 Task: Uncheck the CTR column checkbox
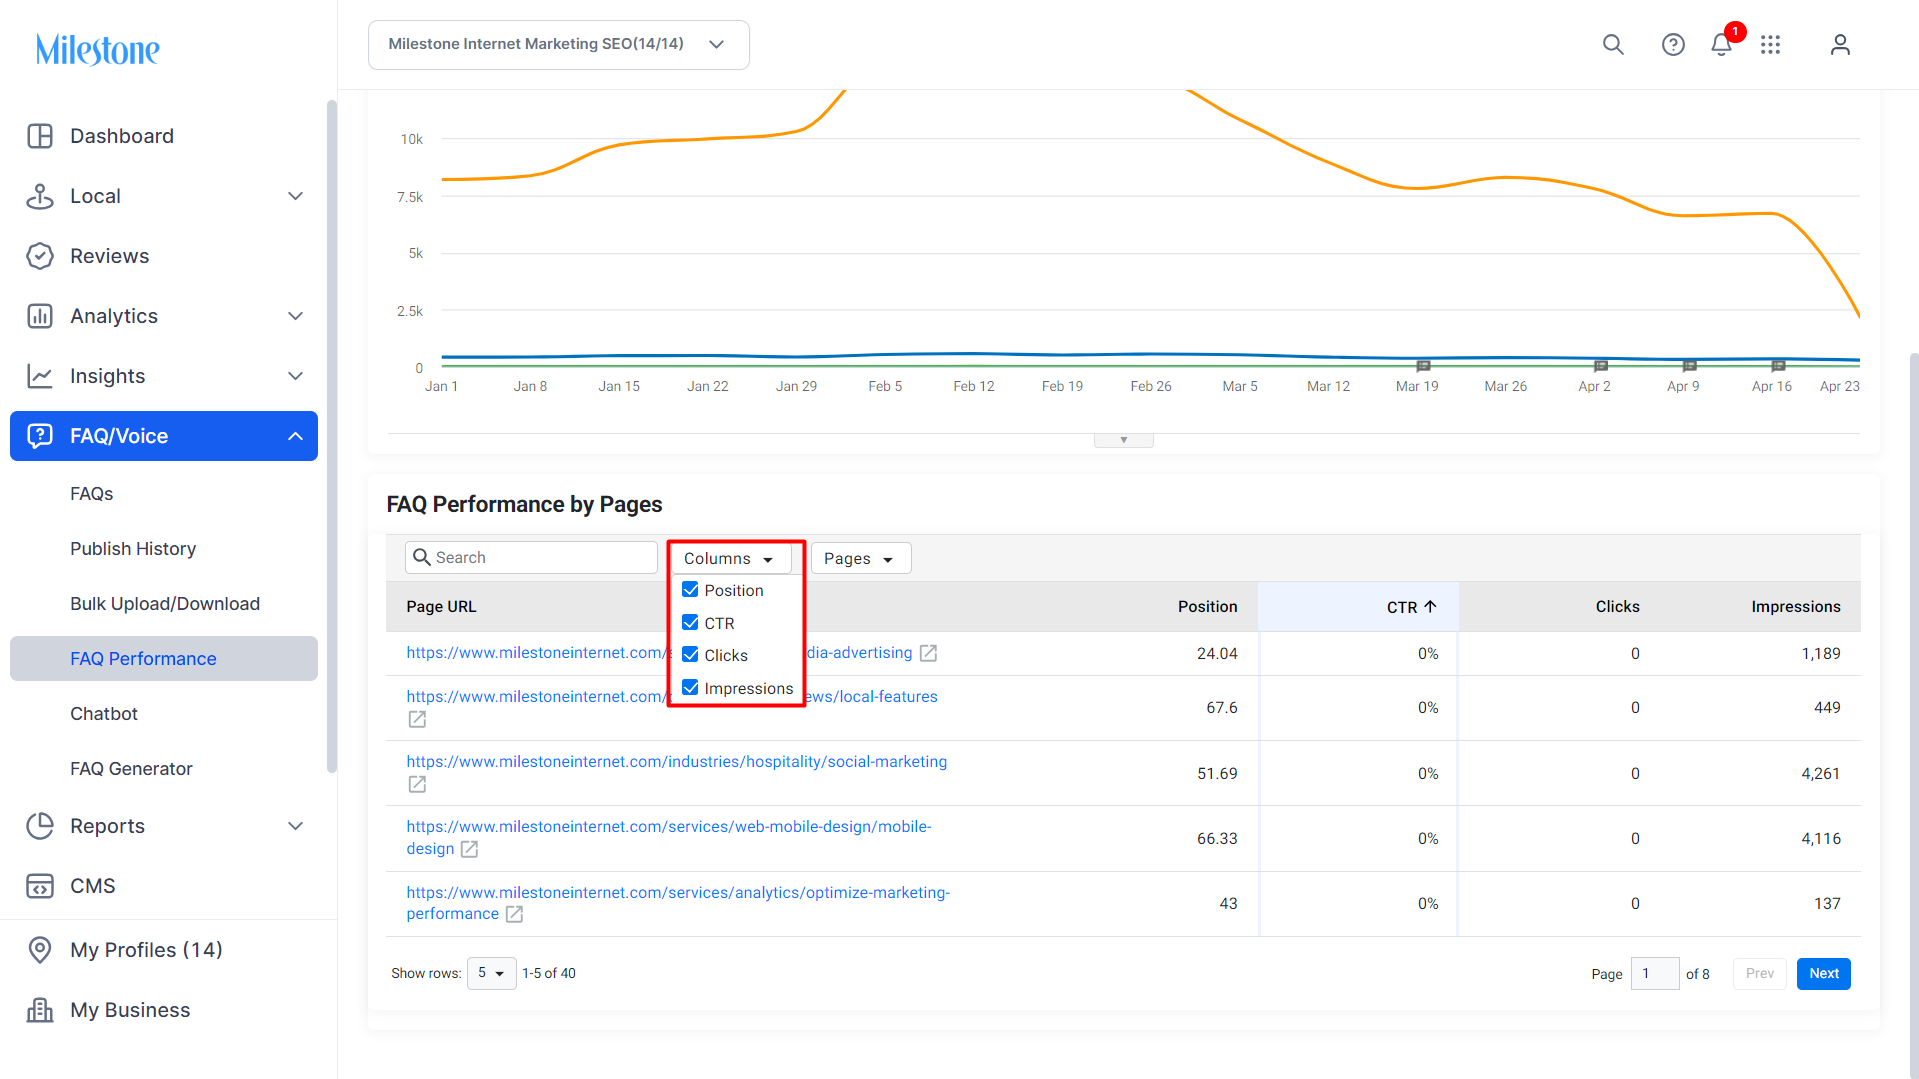click(x=690, y=623)
